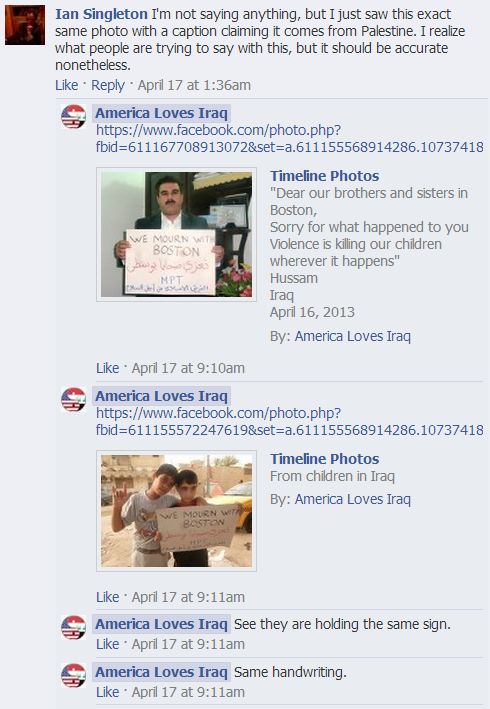Screen dimensions: 490x709
Task: Open first Timeline Photos album title
Action: tap(325, 176)
